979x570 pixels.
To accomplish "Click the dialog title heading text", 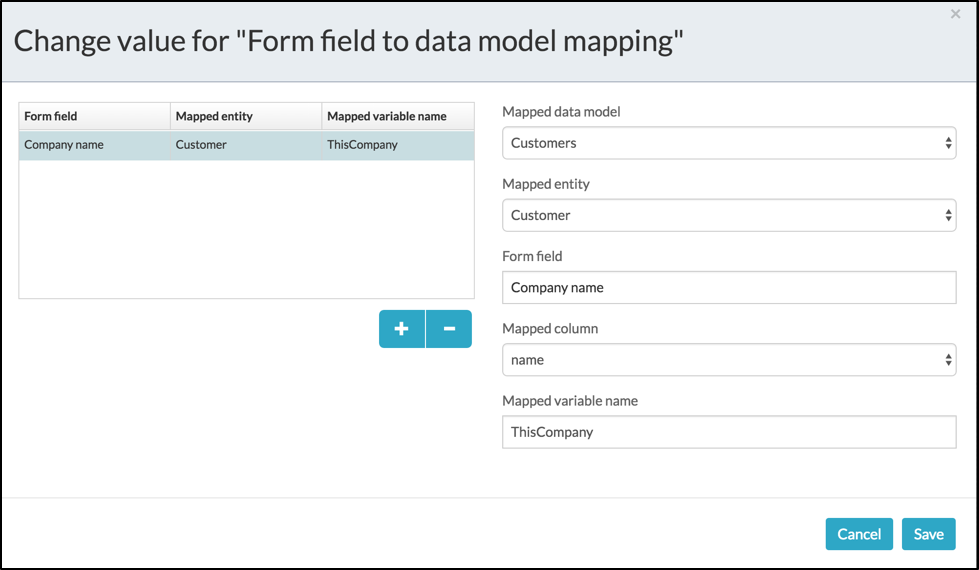I will (348, 41).
